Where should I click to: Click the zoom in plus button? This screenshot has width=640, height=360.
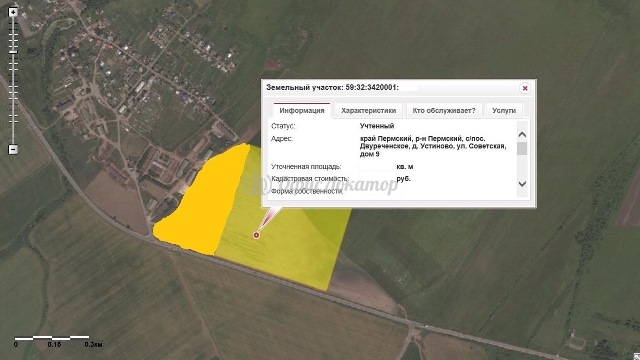click(x=13, y=12)
